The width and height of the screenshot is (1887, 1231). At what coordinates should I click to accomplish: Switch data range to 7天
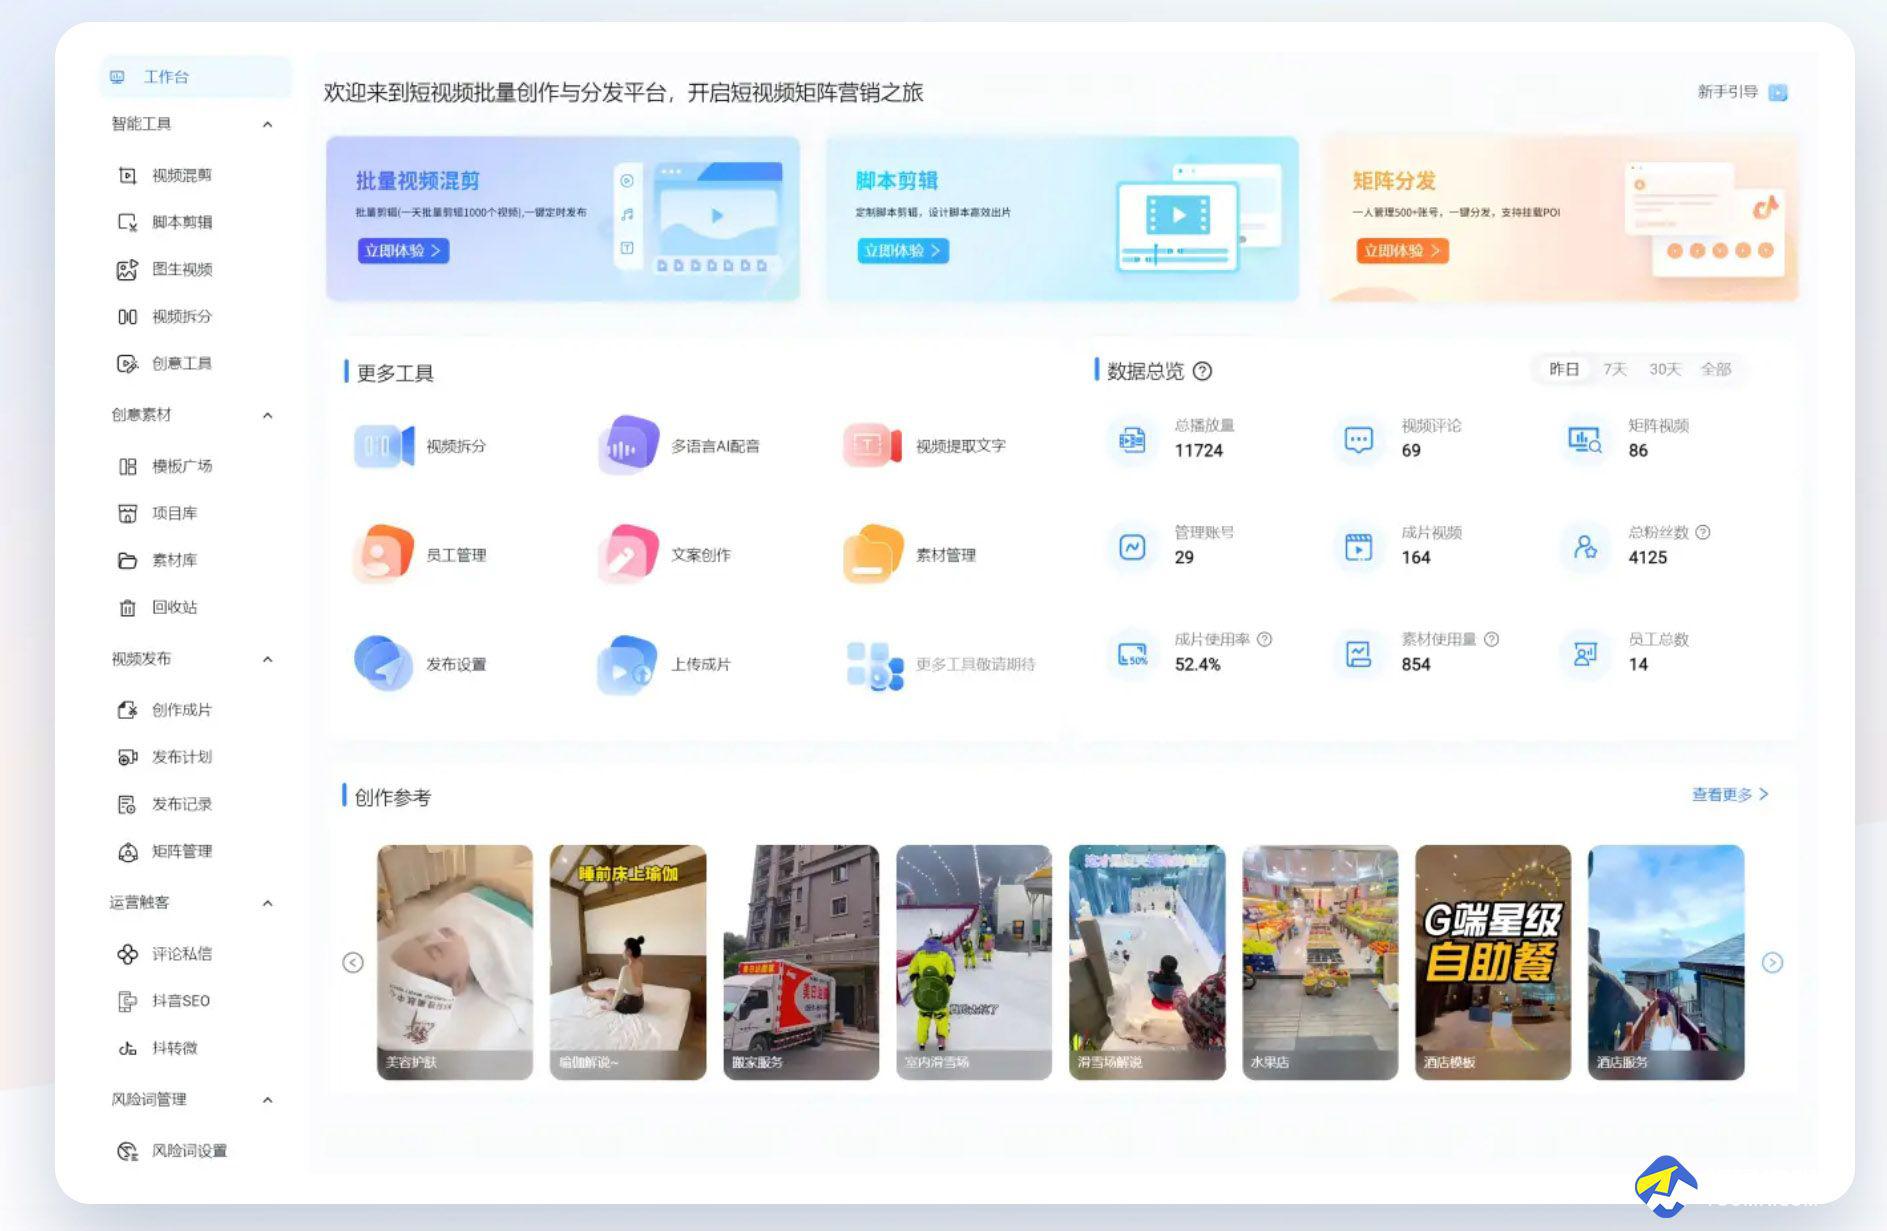tap(1615, 369)
